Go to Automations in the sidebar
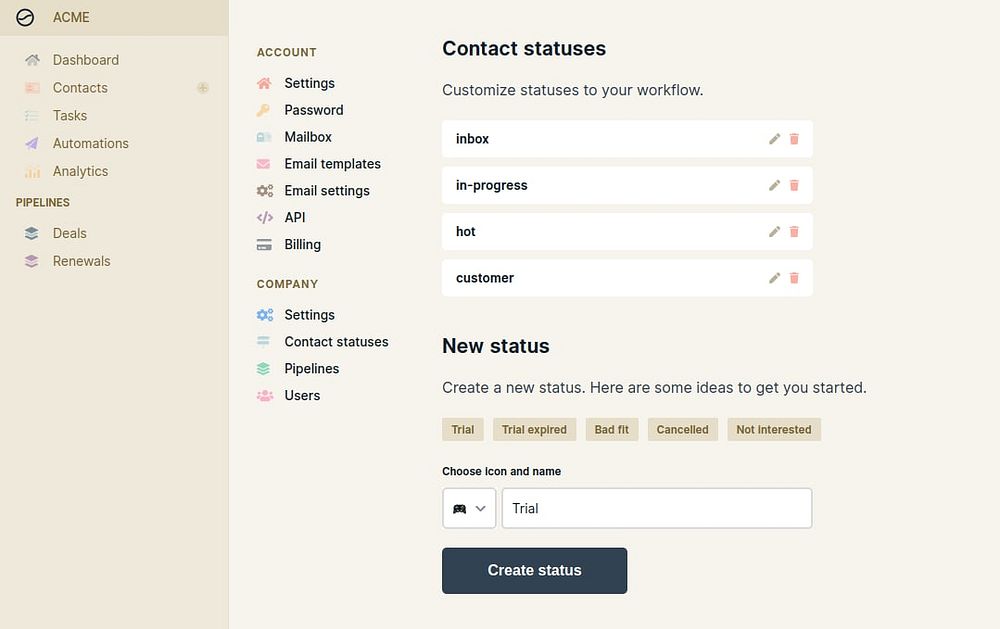 90,143
